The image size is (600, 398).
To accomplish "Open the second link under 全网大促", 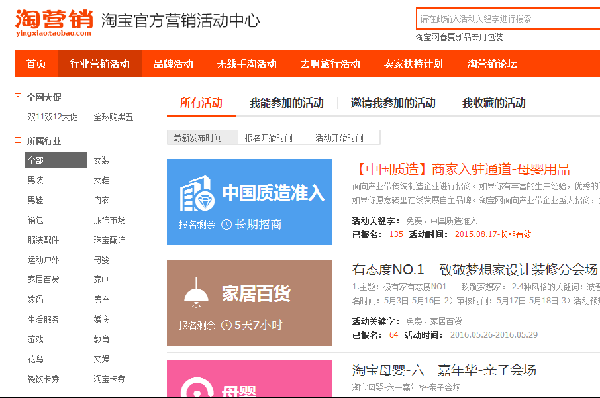I will tap(113, 117).
